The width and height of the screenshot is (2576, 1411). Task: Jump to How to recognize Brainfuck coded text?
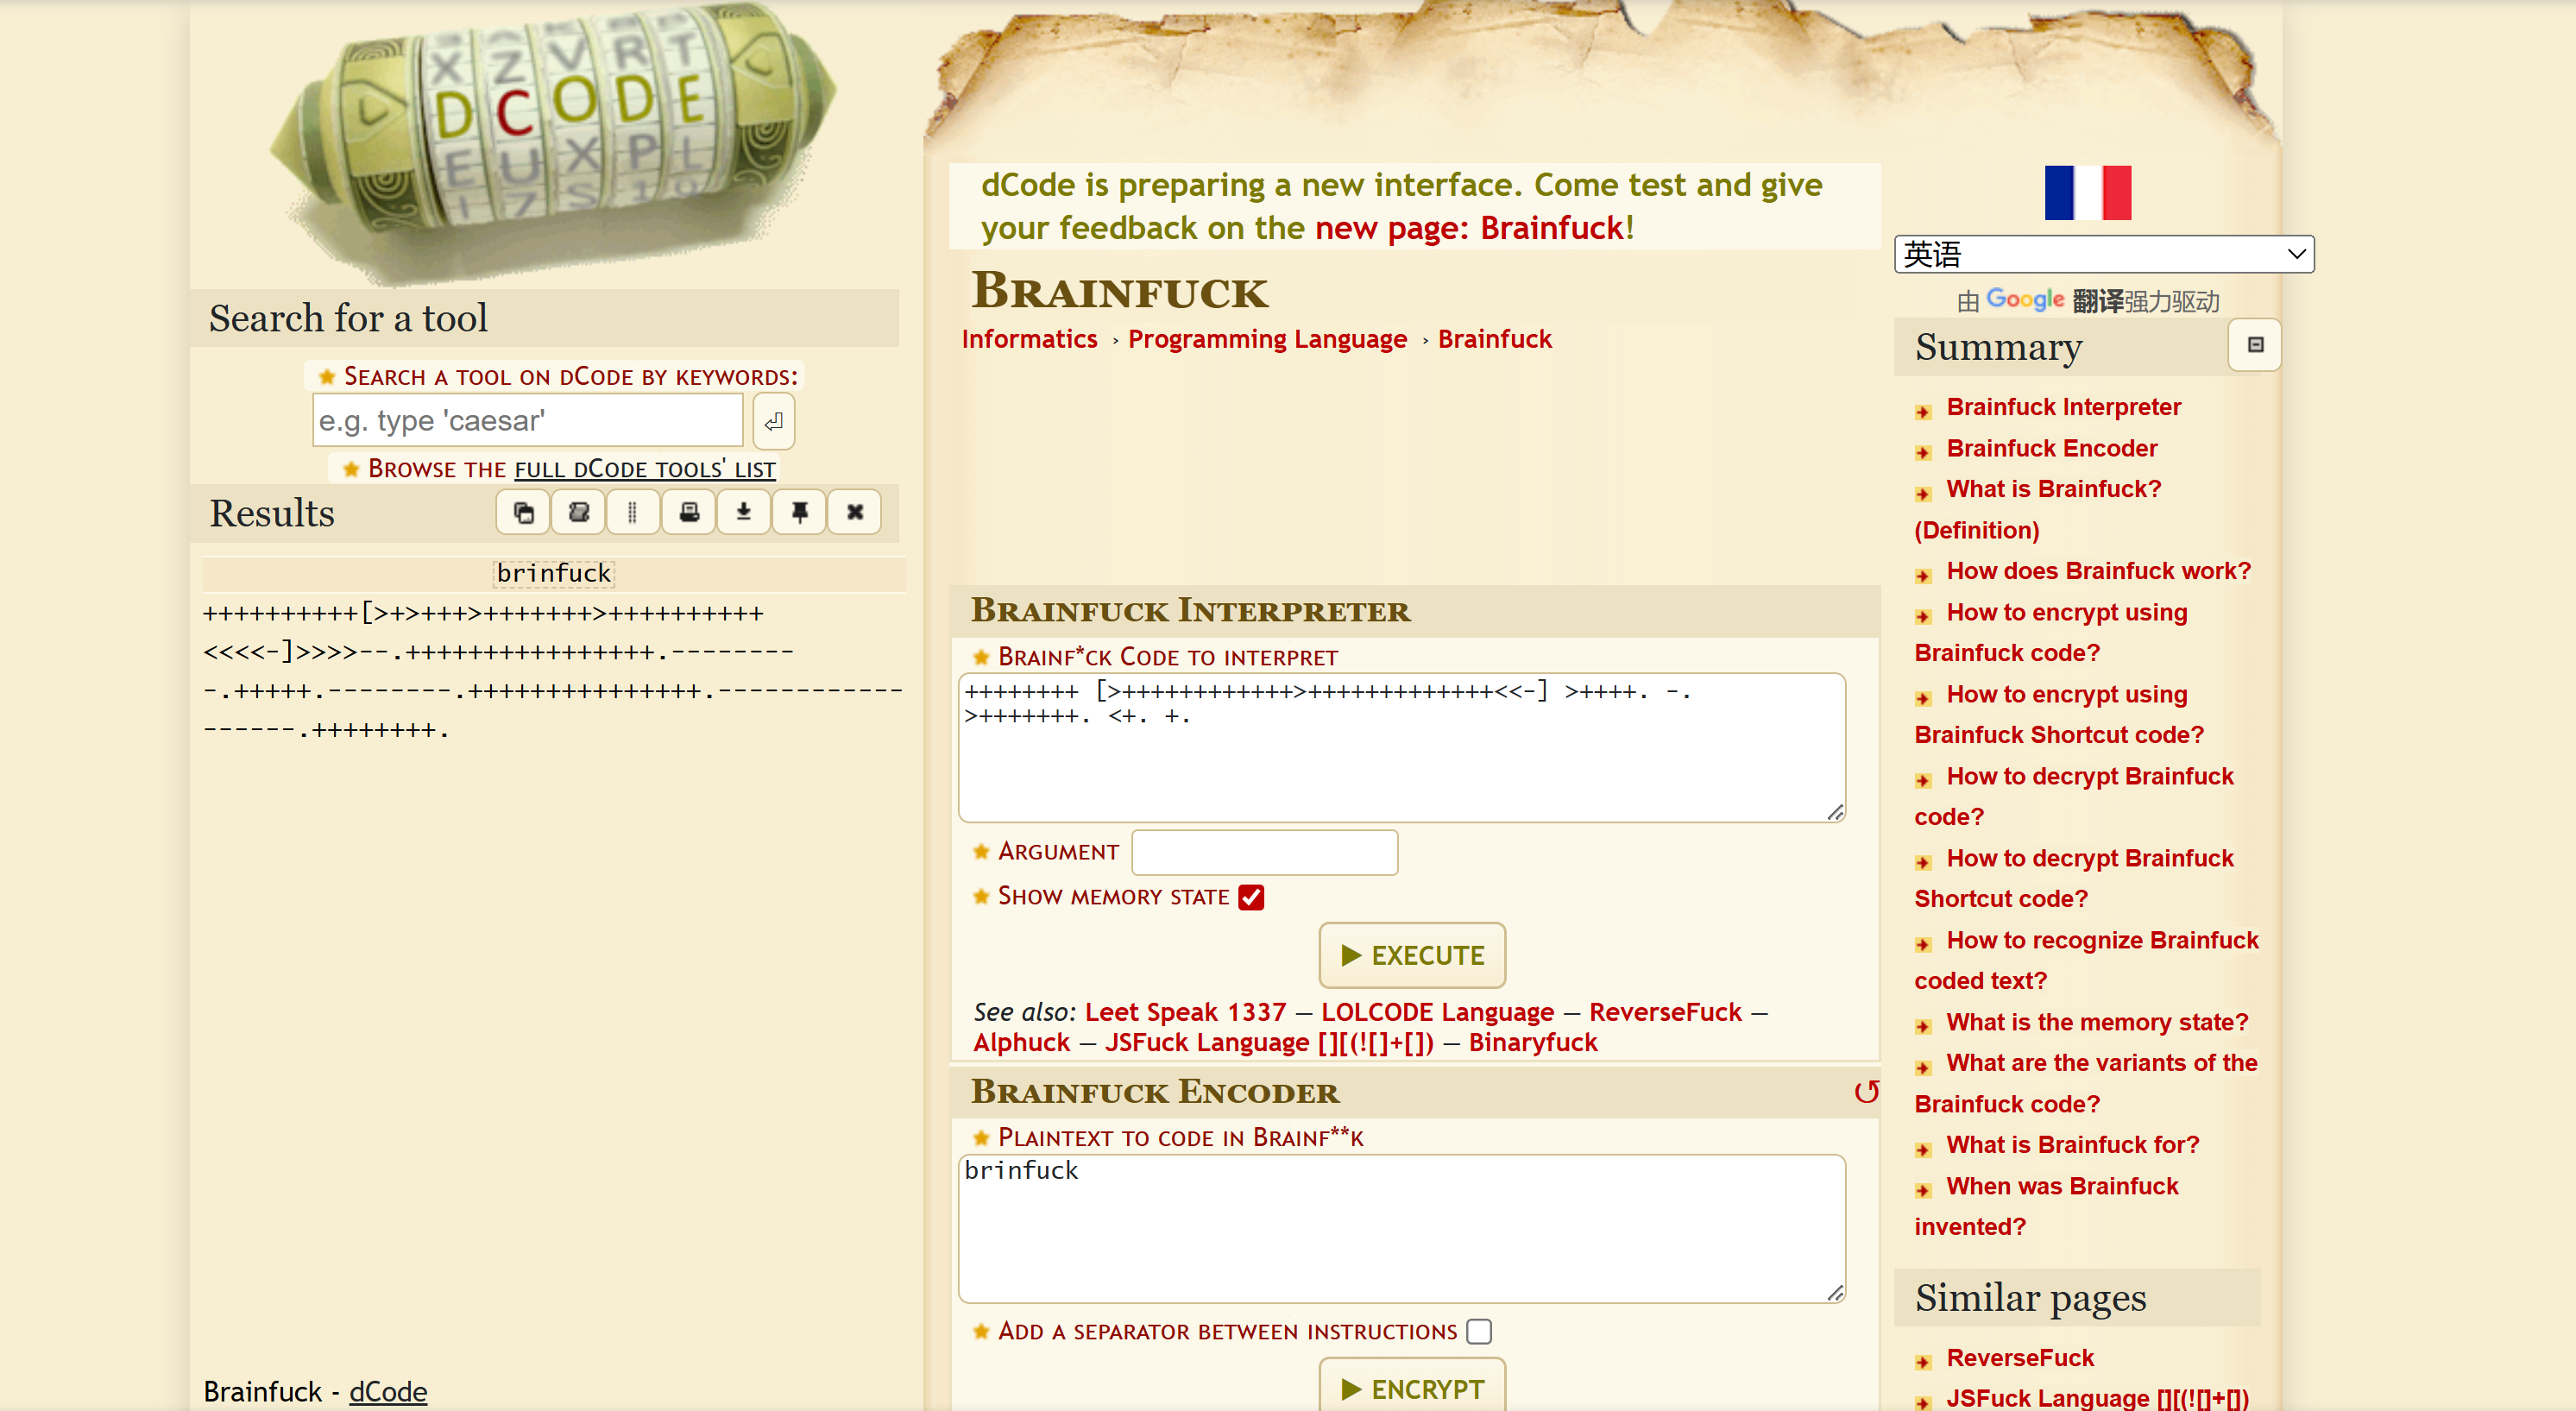tap(2102, 940)
